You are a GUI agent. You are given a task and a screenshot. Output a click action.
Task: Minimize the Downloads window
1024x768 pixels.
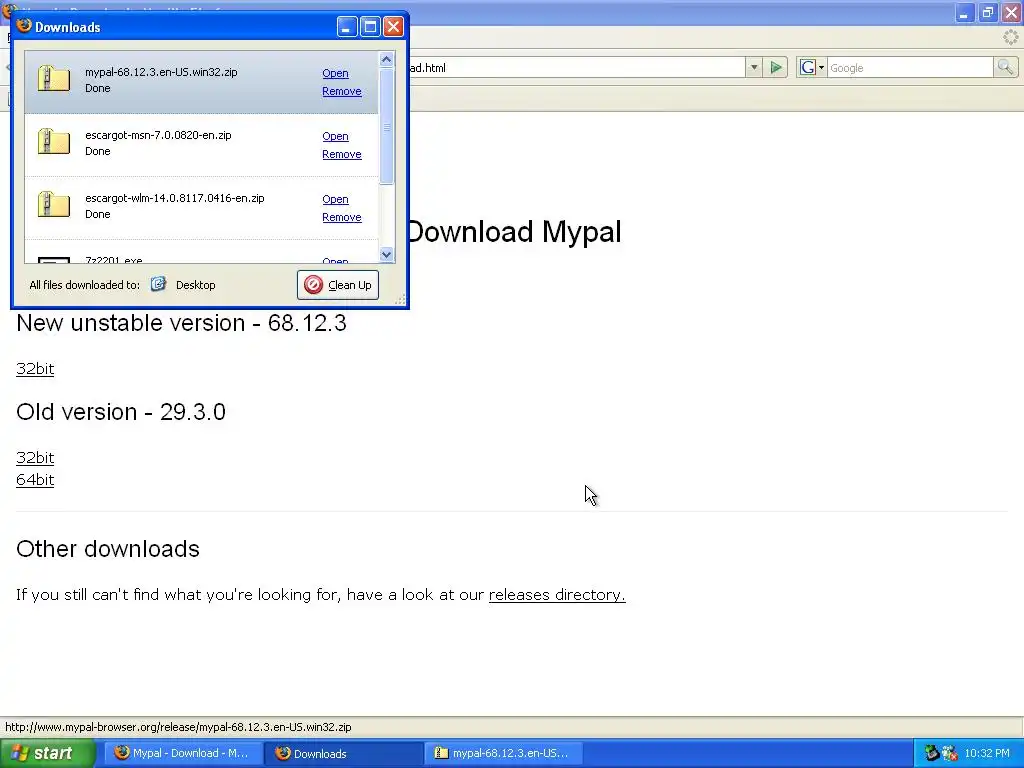coord(347,27)
